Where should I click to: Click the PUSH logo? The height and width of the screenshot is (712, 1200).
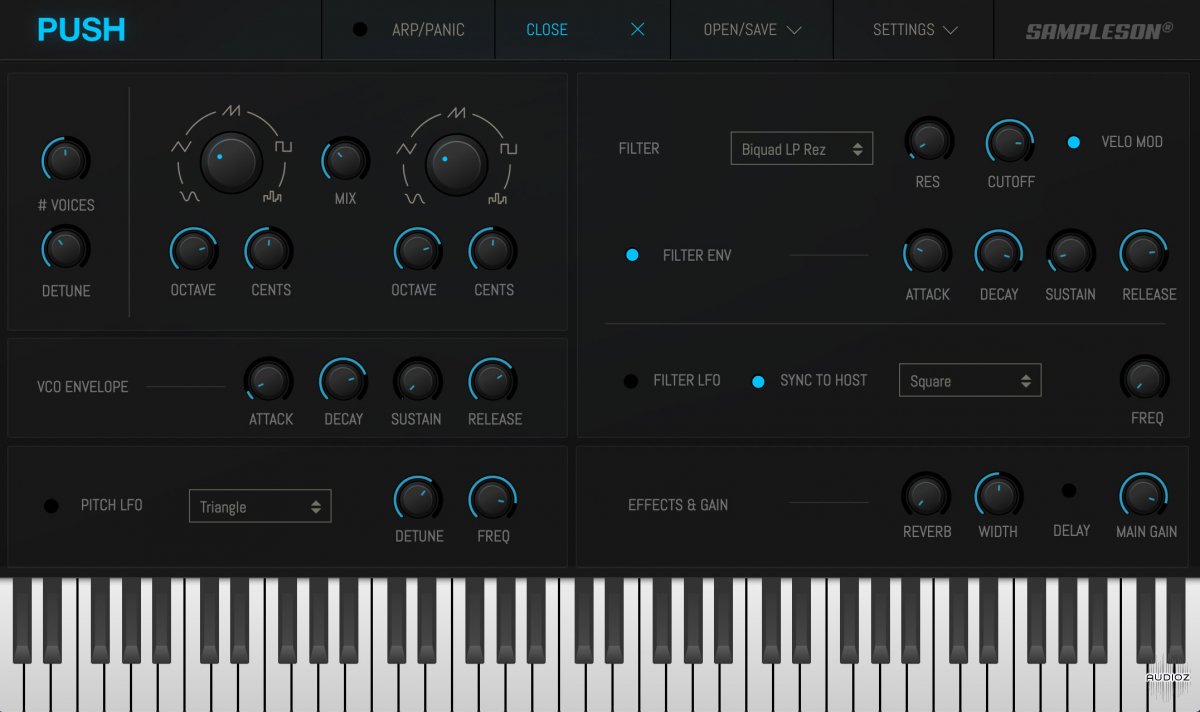82,29
